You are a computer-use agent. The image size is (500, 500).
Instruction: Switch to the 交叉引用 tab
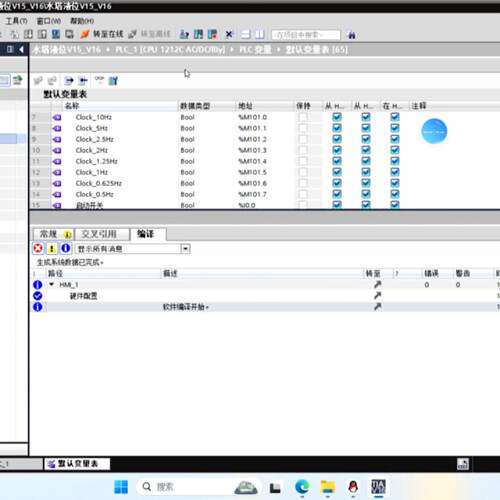coord(102,234)
